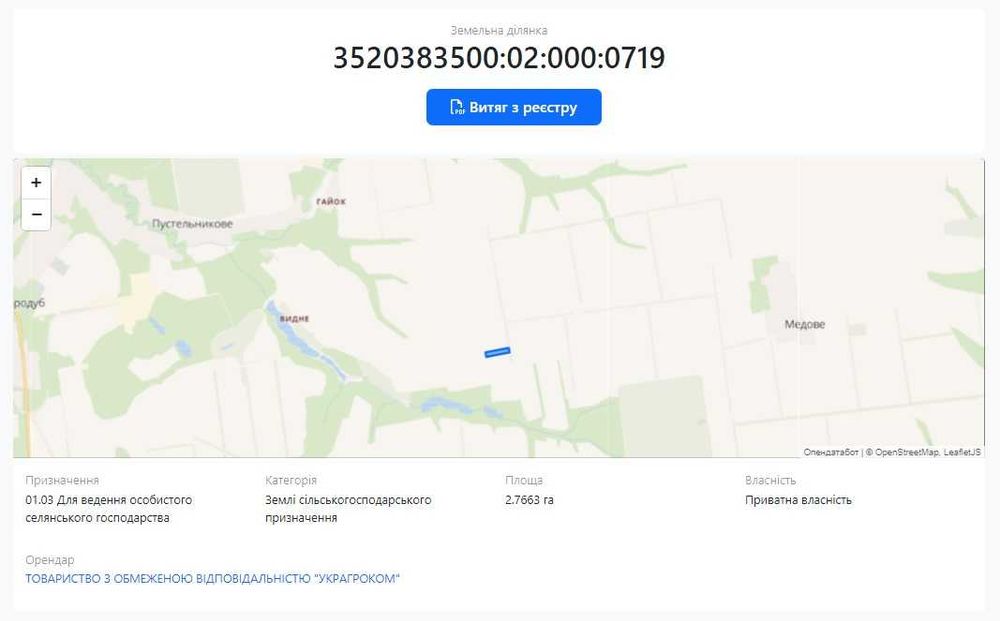Viewport: 1000px width, 621px height.
Task: Zoom in on the map
Action: click(36, 182)
